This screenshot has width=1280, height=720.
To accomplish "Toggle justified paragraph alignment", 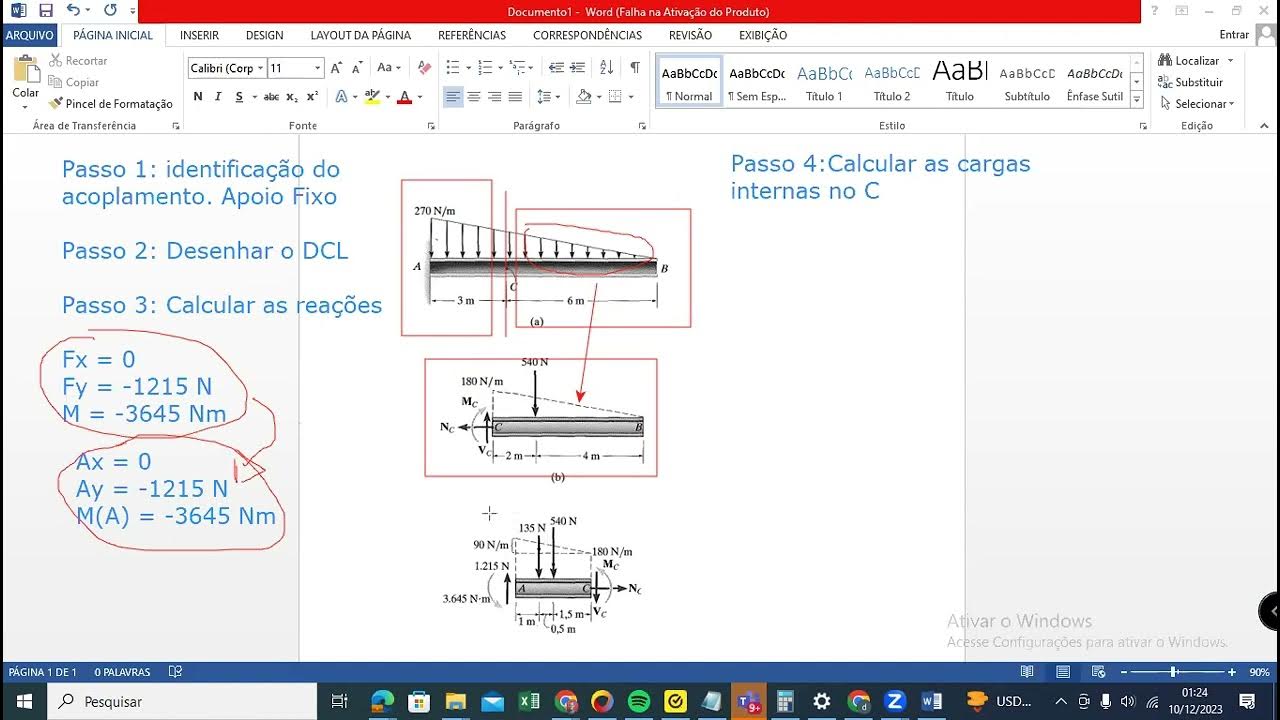I will click(515, 96).
